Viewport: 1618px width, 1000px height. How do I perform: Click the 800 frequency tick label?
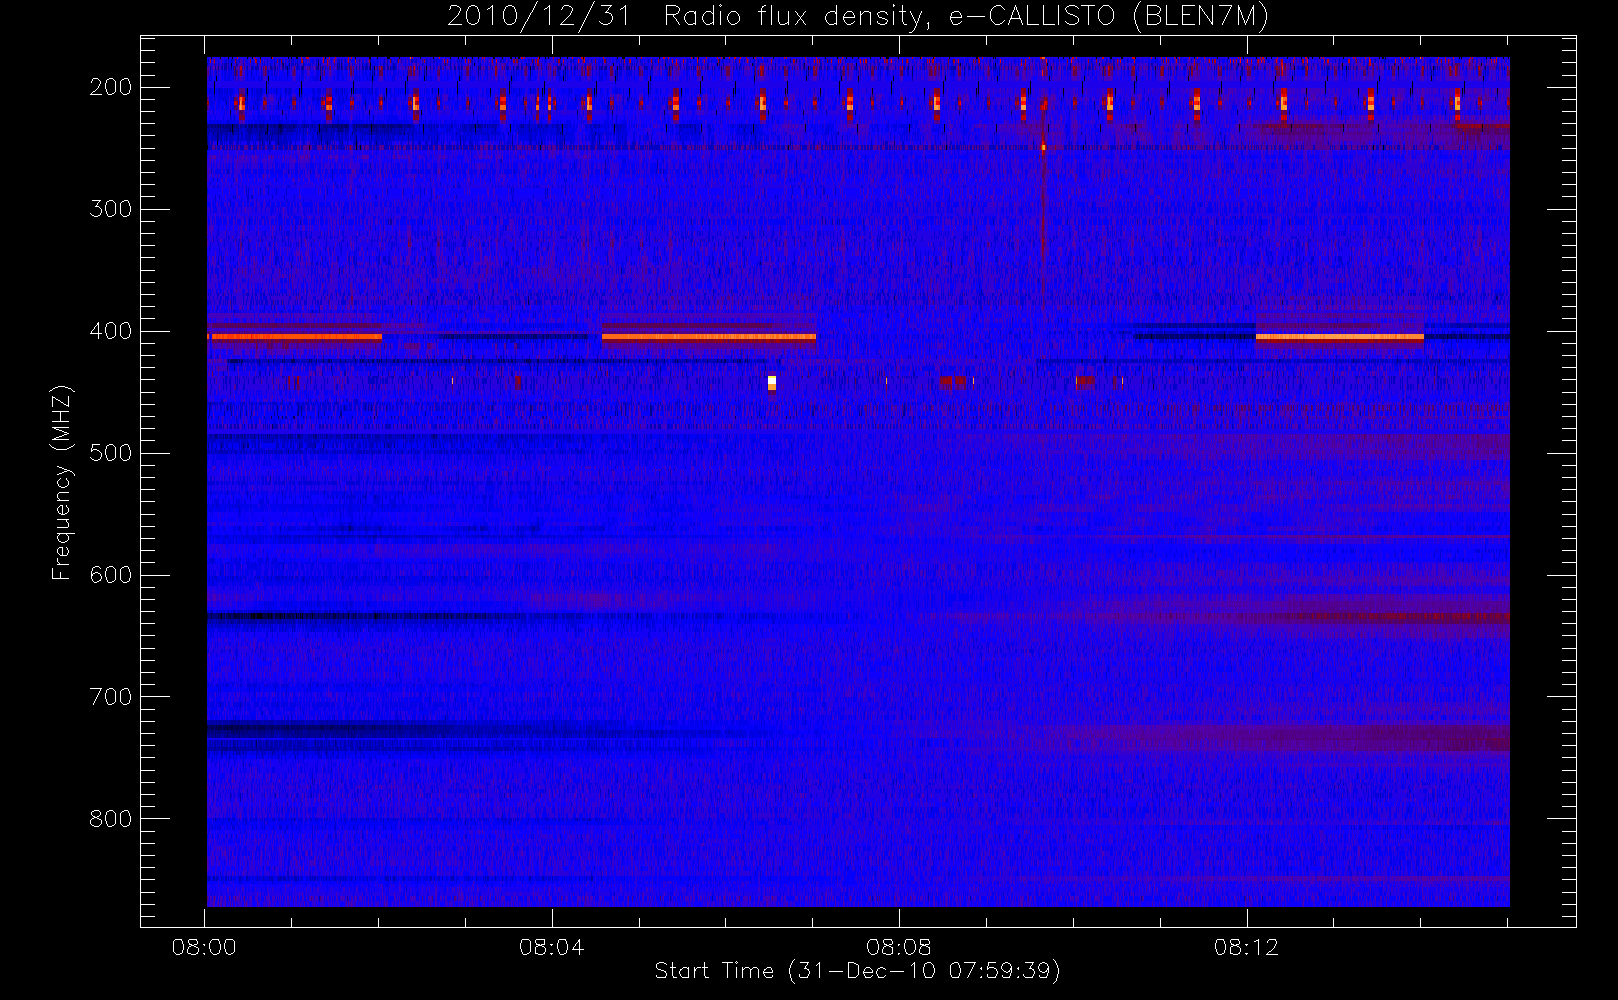110,819
